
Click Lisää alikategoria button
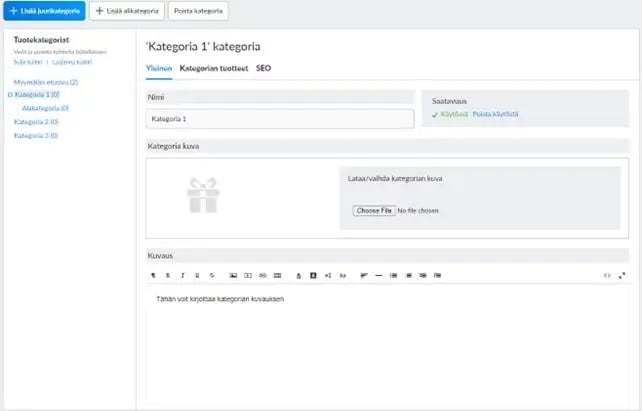tap(127, 11)
